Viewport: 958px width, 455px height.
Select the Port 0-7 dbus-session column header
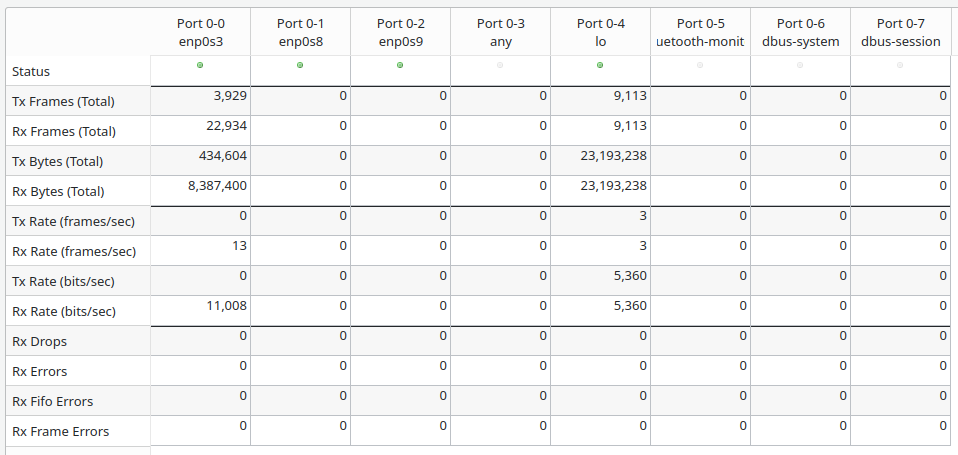(900, 32)
